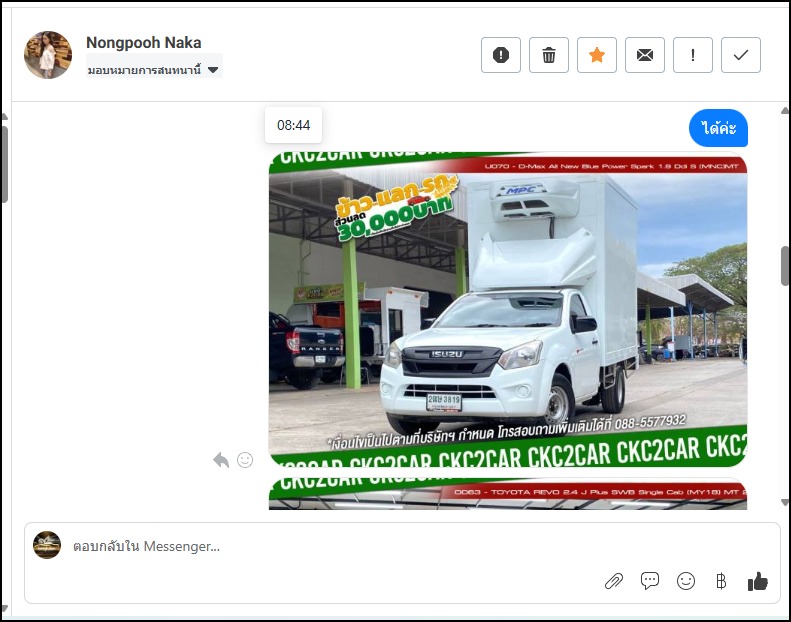Click the conversation list scrollbar thumb at left
This screenshot has height=622, width=791.
pyautogui.click(x=5, y=164)
